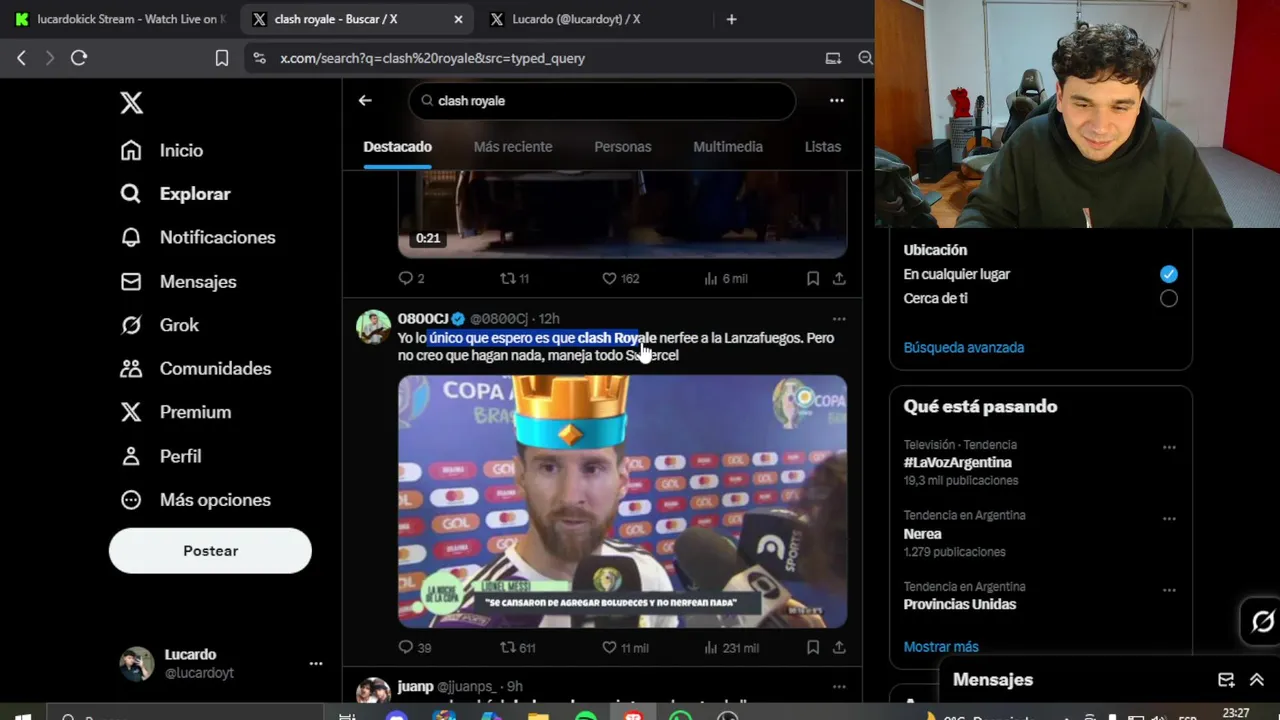The width and height of the screenshot is (1280, 720).
Task: Select the Destacado tab
Action: coord(397,147)
